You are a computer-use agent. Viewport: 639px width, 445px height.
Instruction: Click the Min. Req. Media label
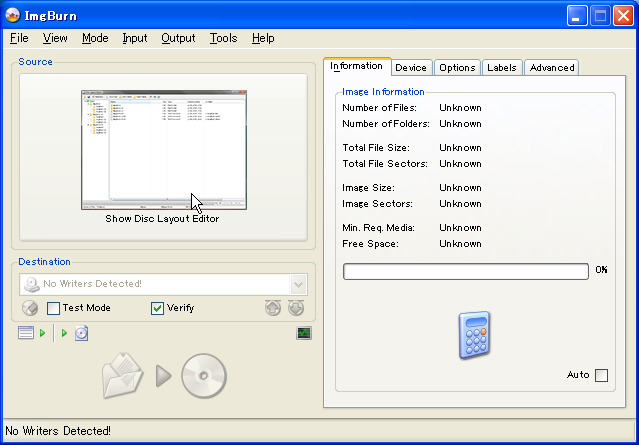coord(379,228)
